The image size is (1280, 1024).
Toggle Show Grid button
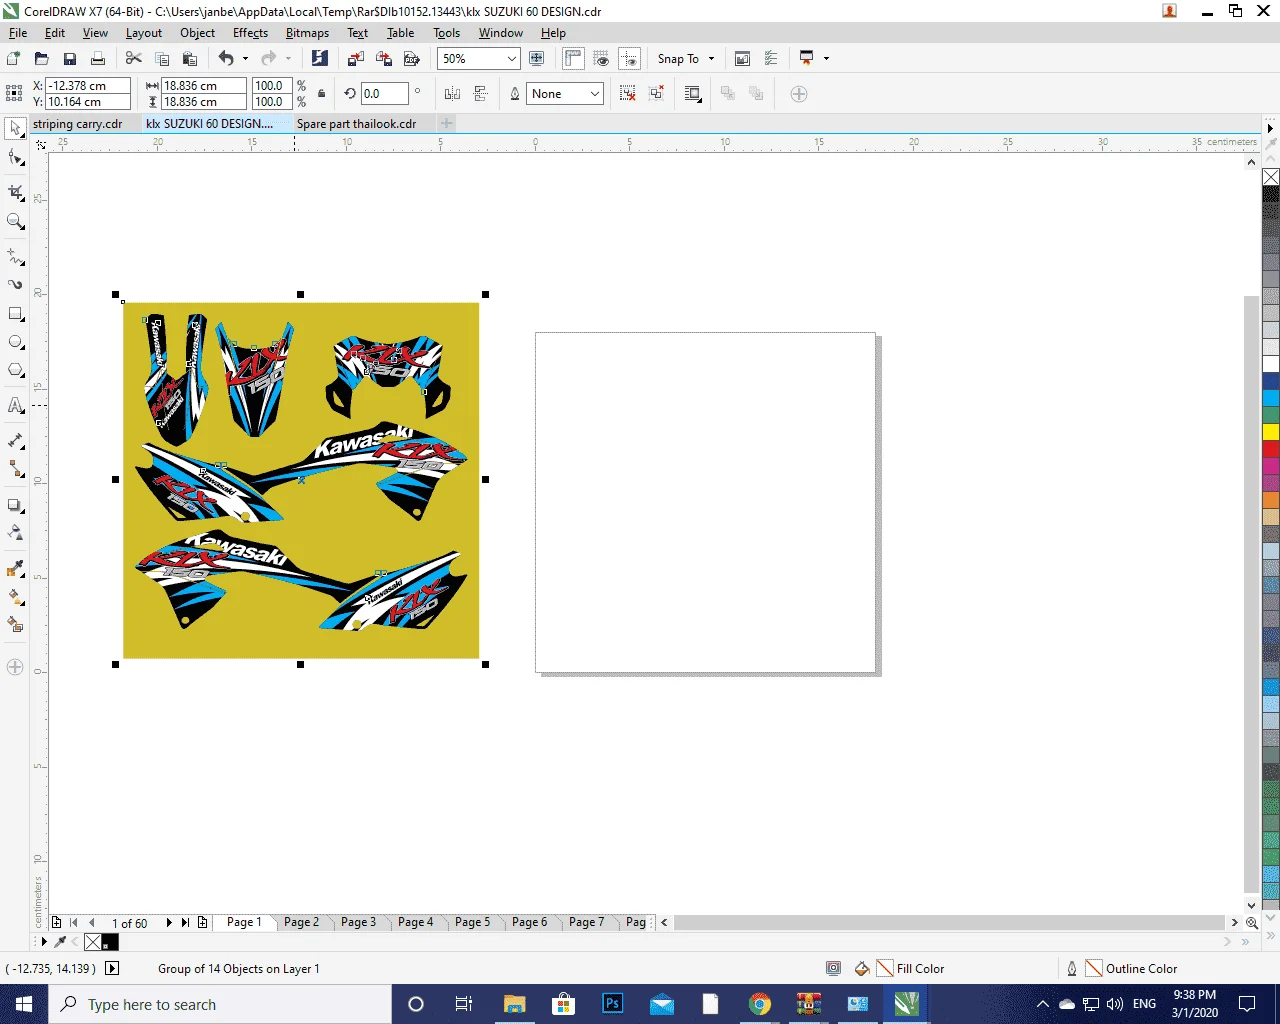click(601, 59)
